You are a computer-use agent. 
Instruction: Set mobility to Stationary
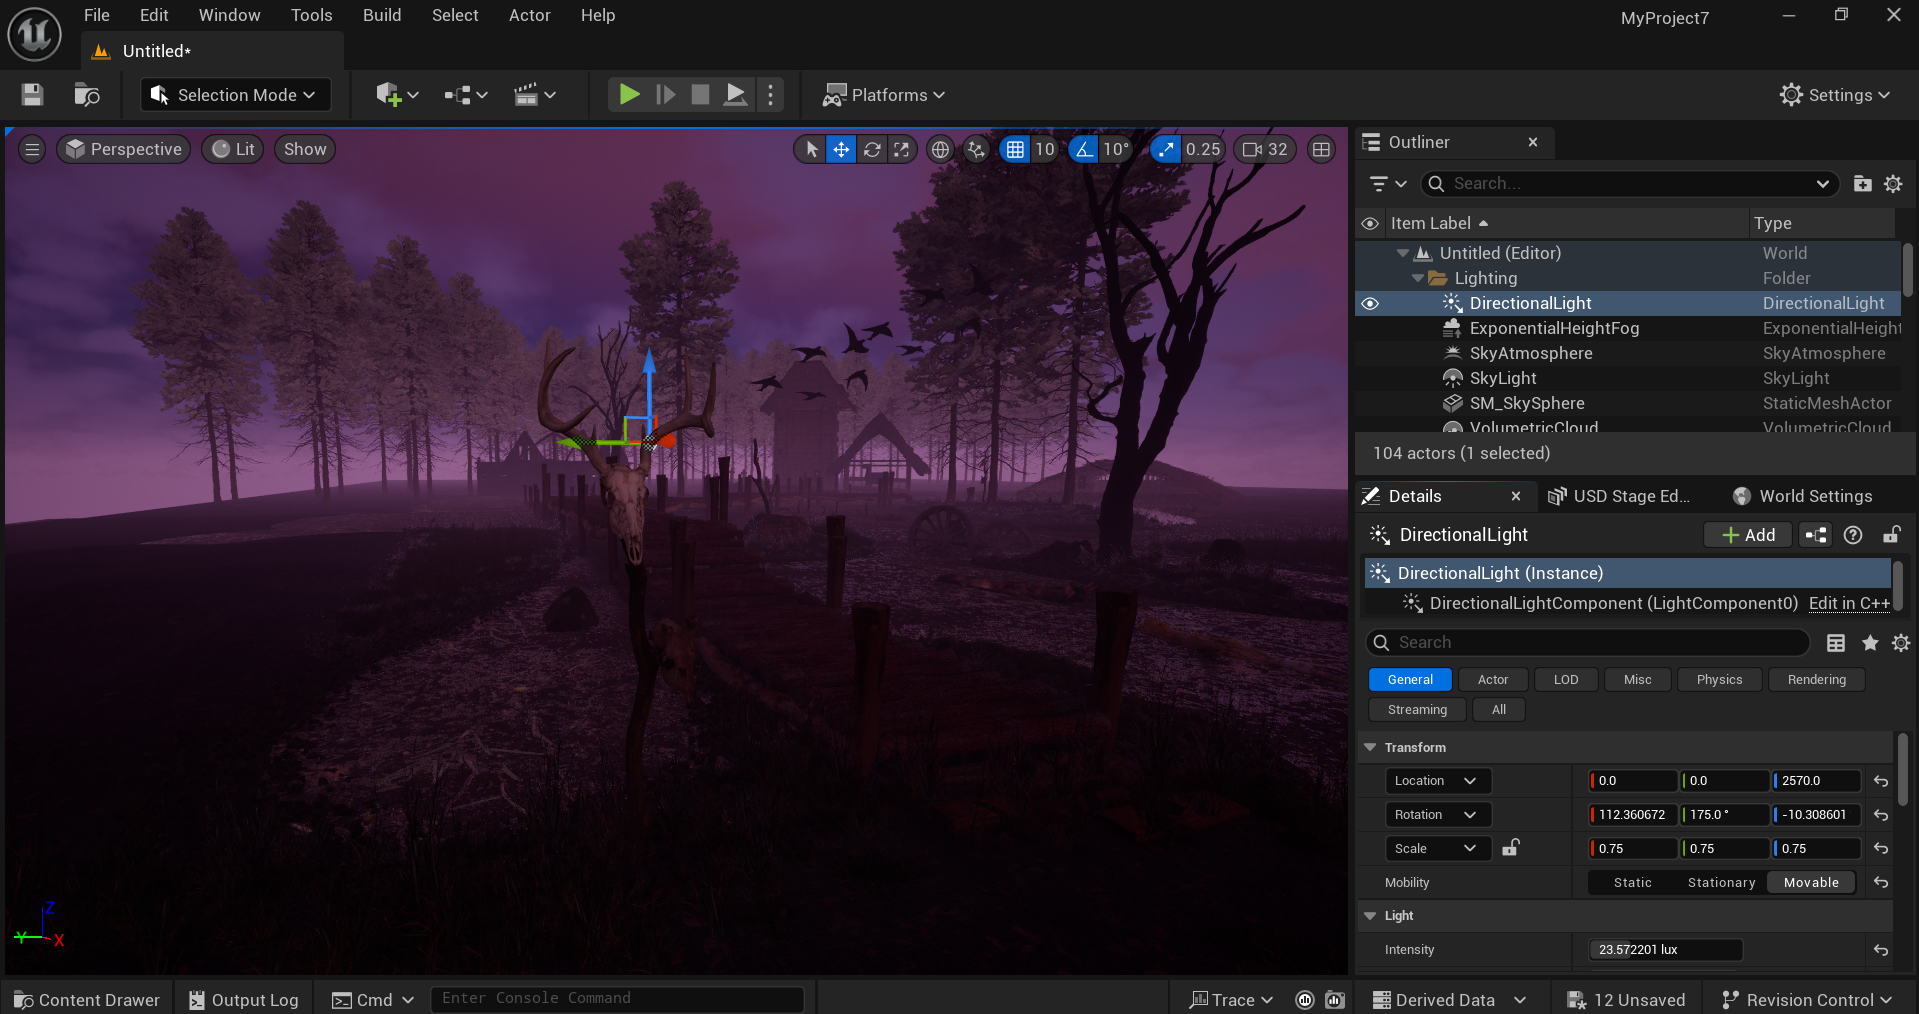[1721, 882]
